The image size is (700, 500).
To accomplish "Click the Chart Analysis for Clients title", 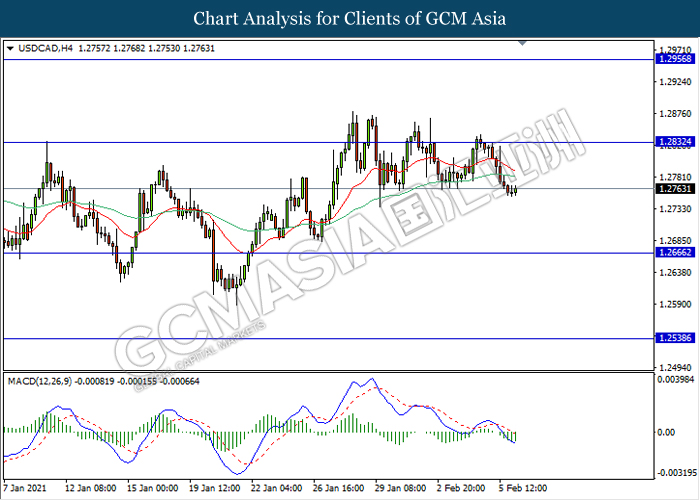I will click(x=350, y=19).
